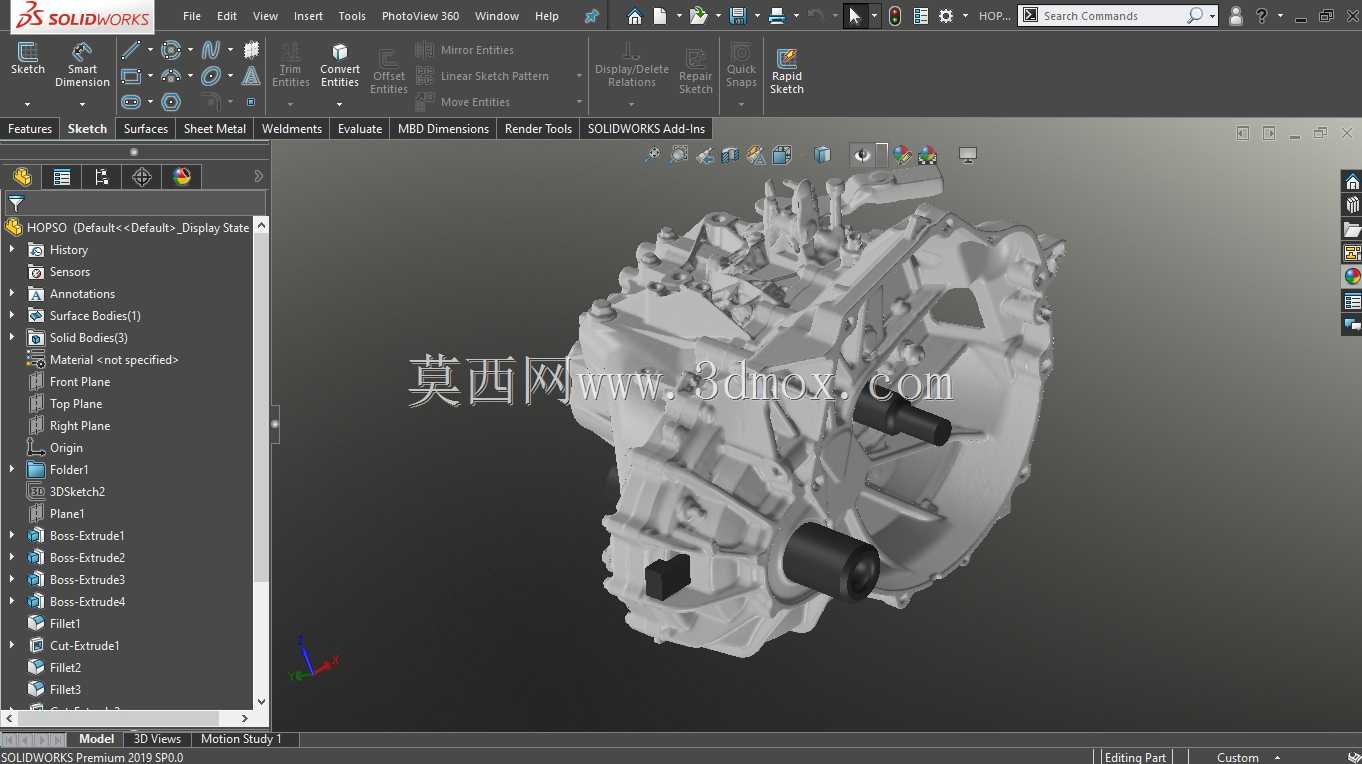Click Zoom to Area in view toolbar

coord(679,155)
